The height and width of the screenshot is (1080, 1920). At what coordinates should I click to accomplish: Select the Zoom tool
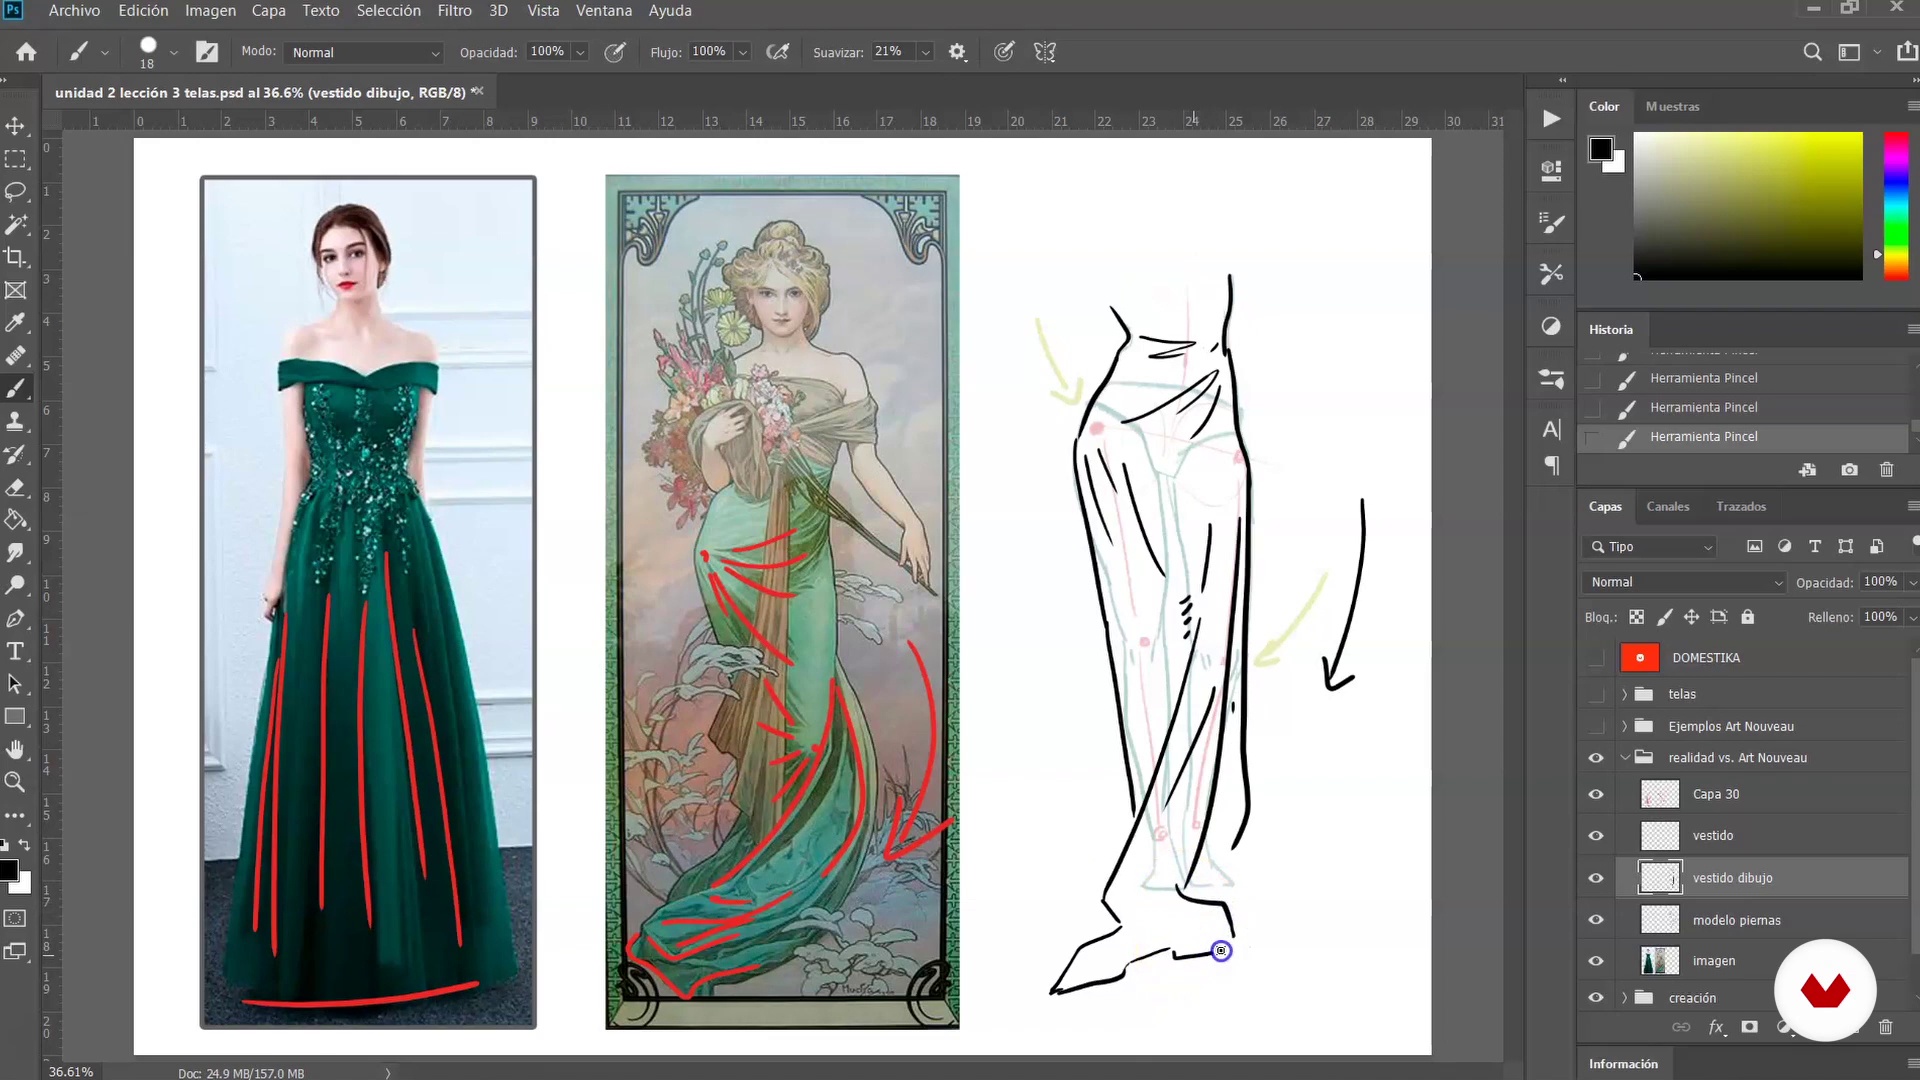pyautogui.click(x=15, y=782)
